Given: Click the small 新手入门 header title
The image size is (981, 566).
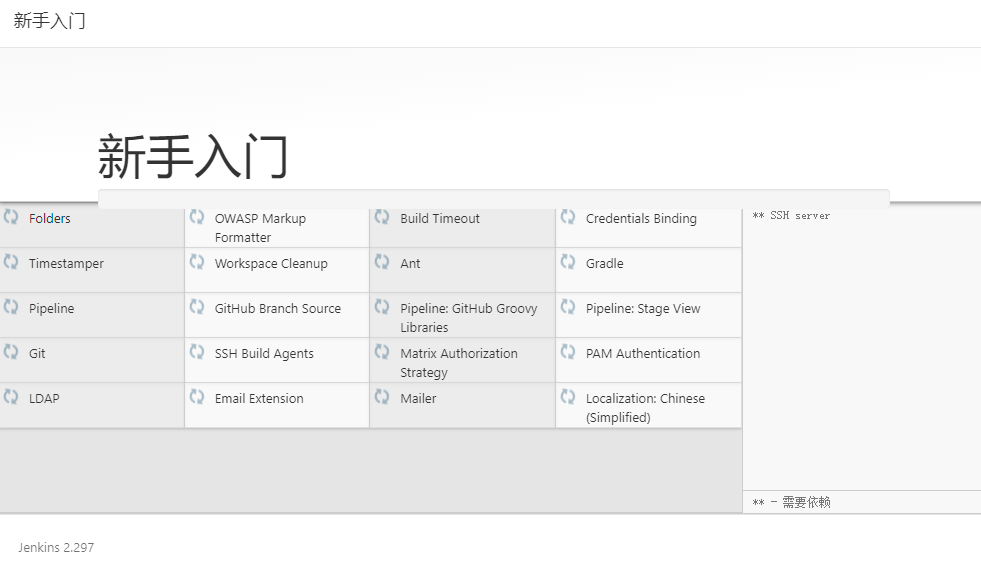Looking at the screenshot, I should pos(49,21).
